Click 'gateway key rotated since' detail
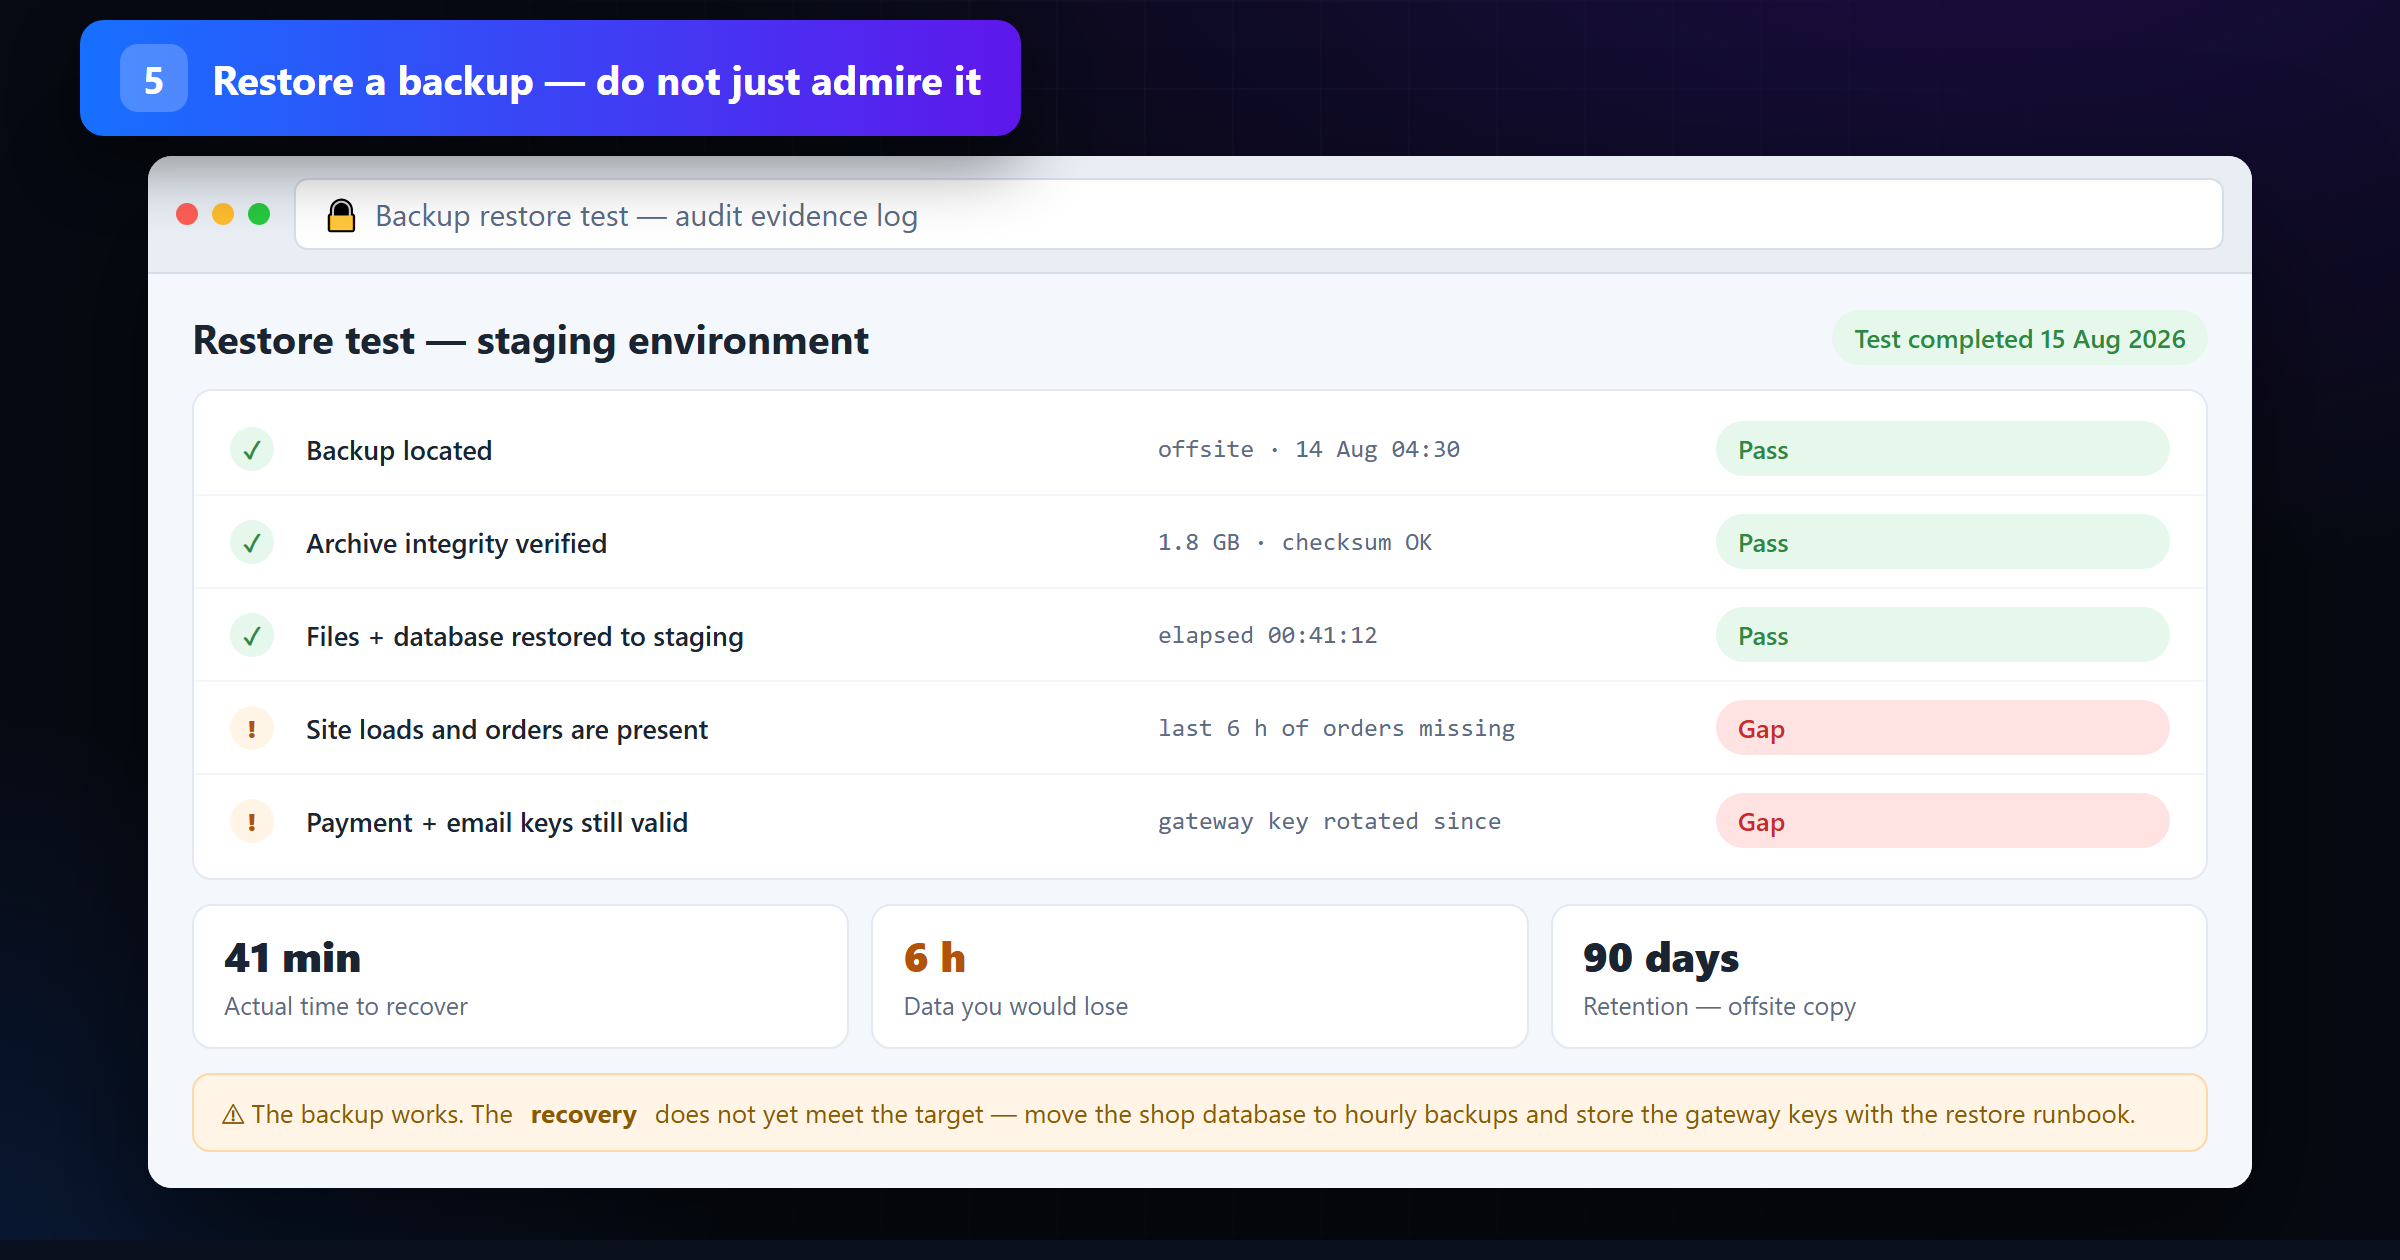2400x1260 pixels. pyautogui.click(x=1329, y=821)
